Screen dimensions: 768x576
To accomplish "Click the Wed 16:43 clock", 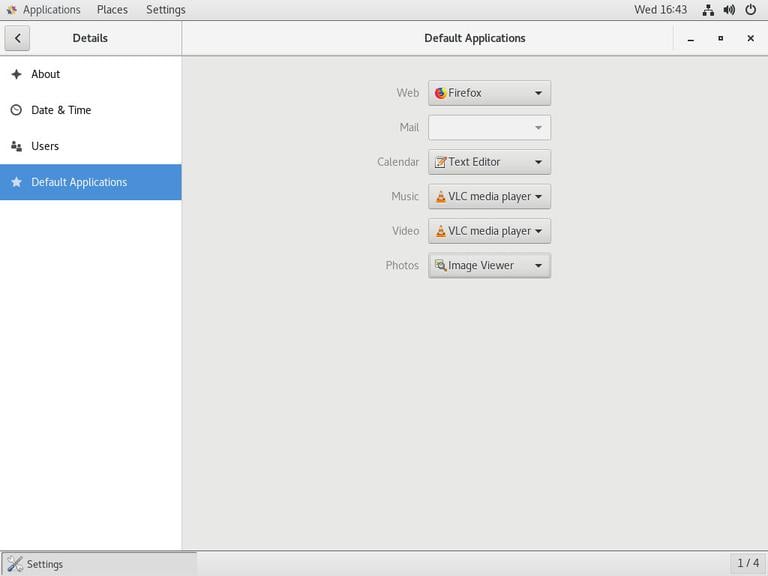I will tap(660, 10).
